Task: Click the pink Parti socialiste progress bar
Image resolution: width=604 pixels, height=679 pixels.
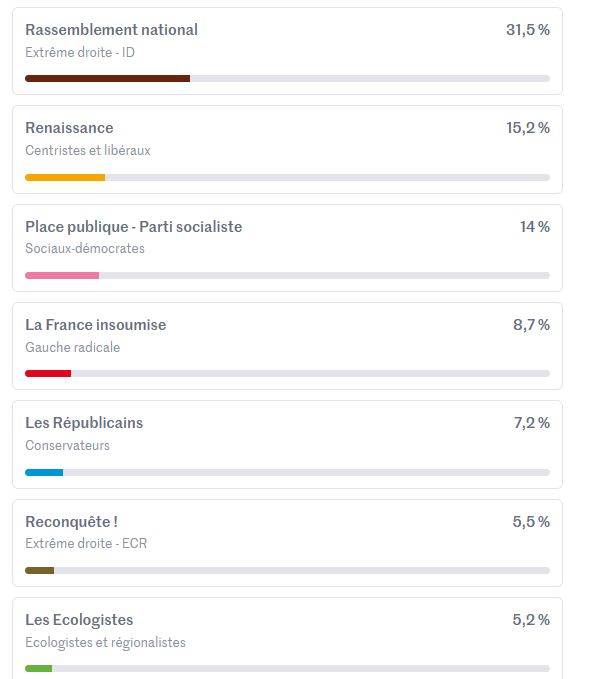Action: click(x=62, y=275)
